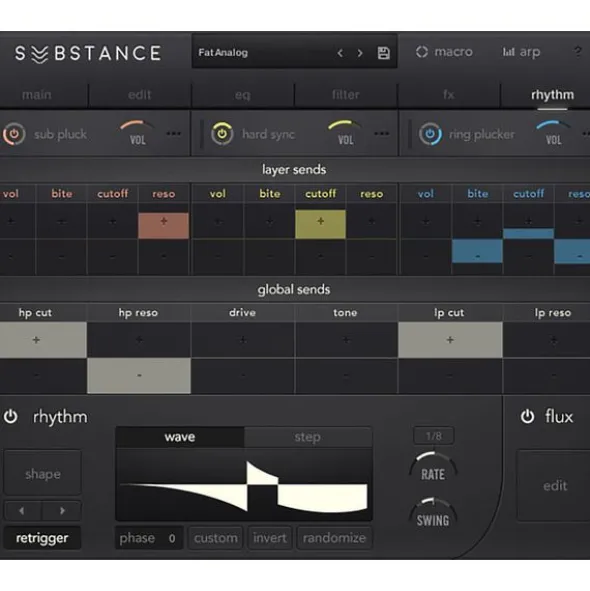The image size is (590, 591).
Task: Enable lp reso positive global send cell
Action: coord(547,340)
